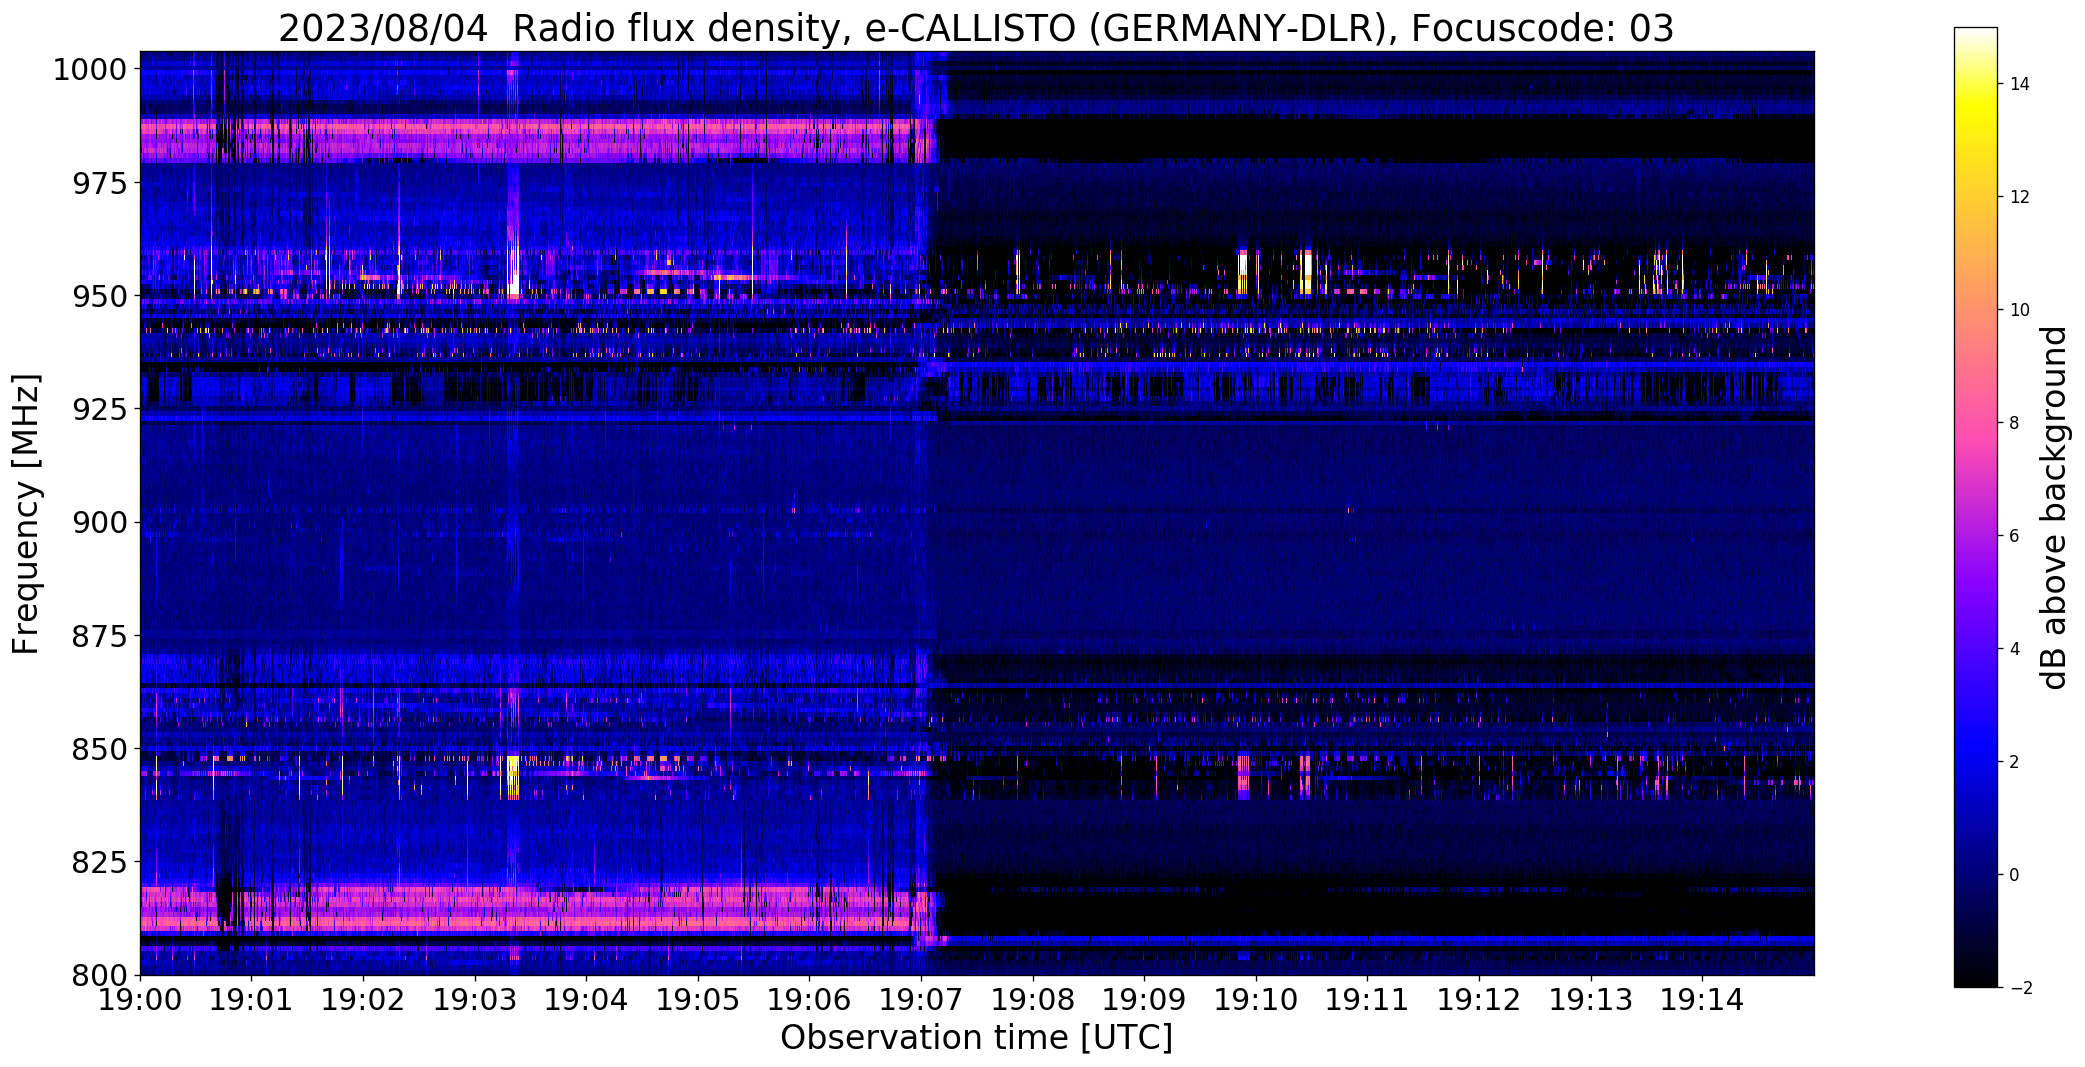Click the 875 frequency tick label

[100, 635]
